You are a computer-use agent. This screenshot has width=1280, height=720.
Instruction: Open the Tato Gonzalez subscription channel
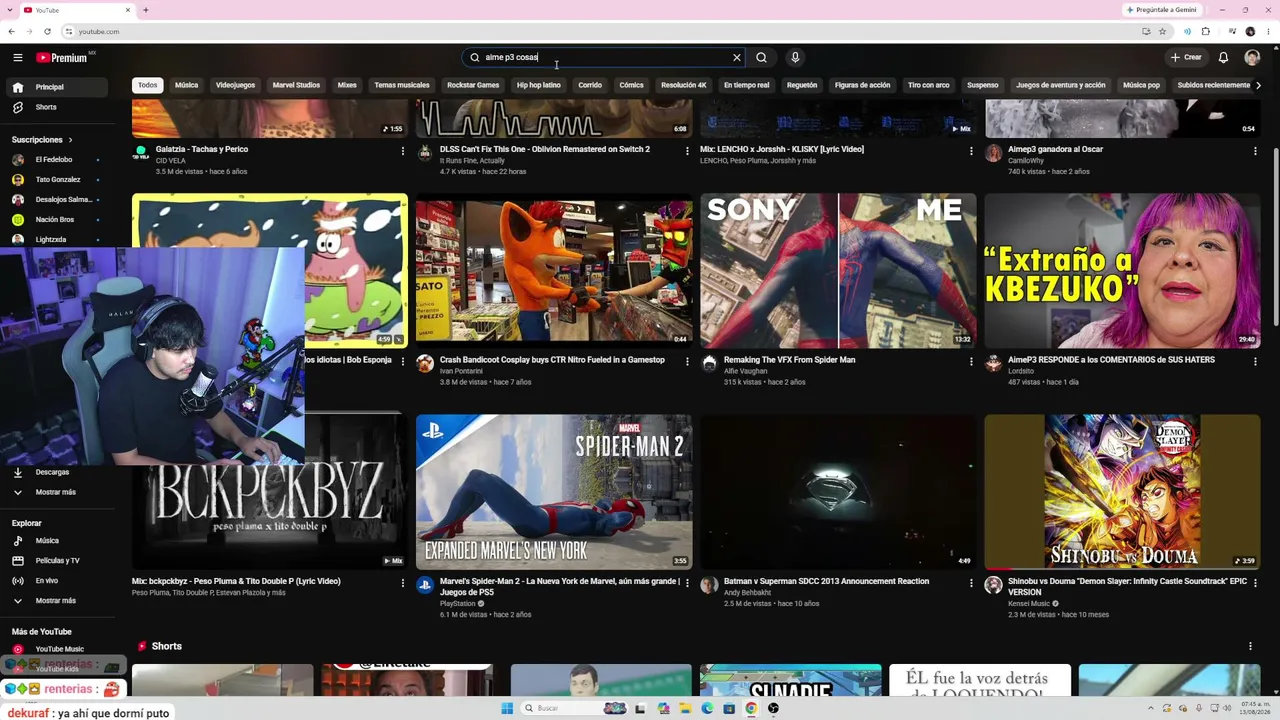[55, 180]
